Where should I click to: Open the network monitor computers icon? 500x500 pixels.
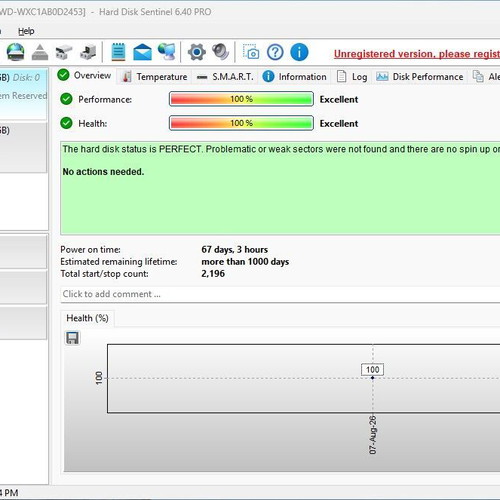pyautogui.click(x=166, y=52)
